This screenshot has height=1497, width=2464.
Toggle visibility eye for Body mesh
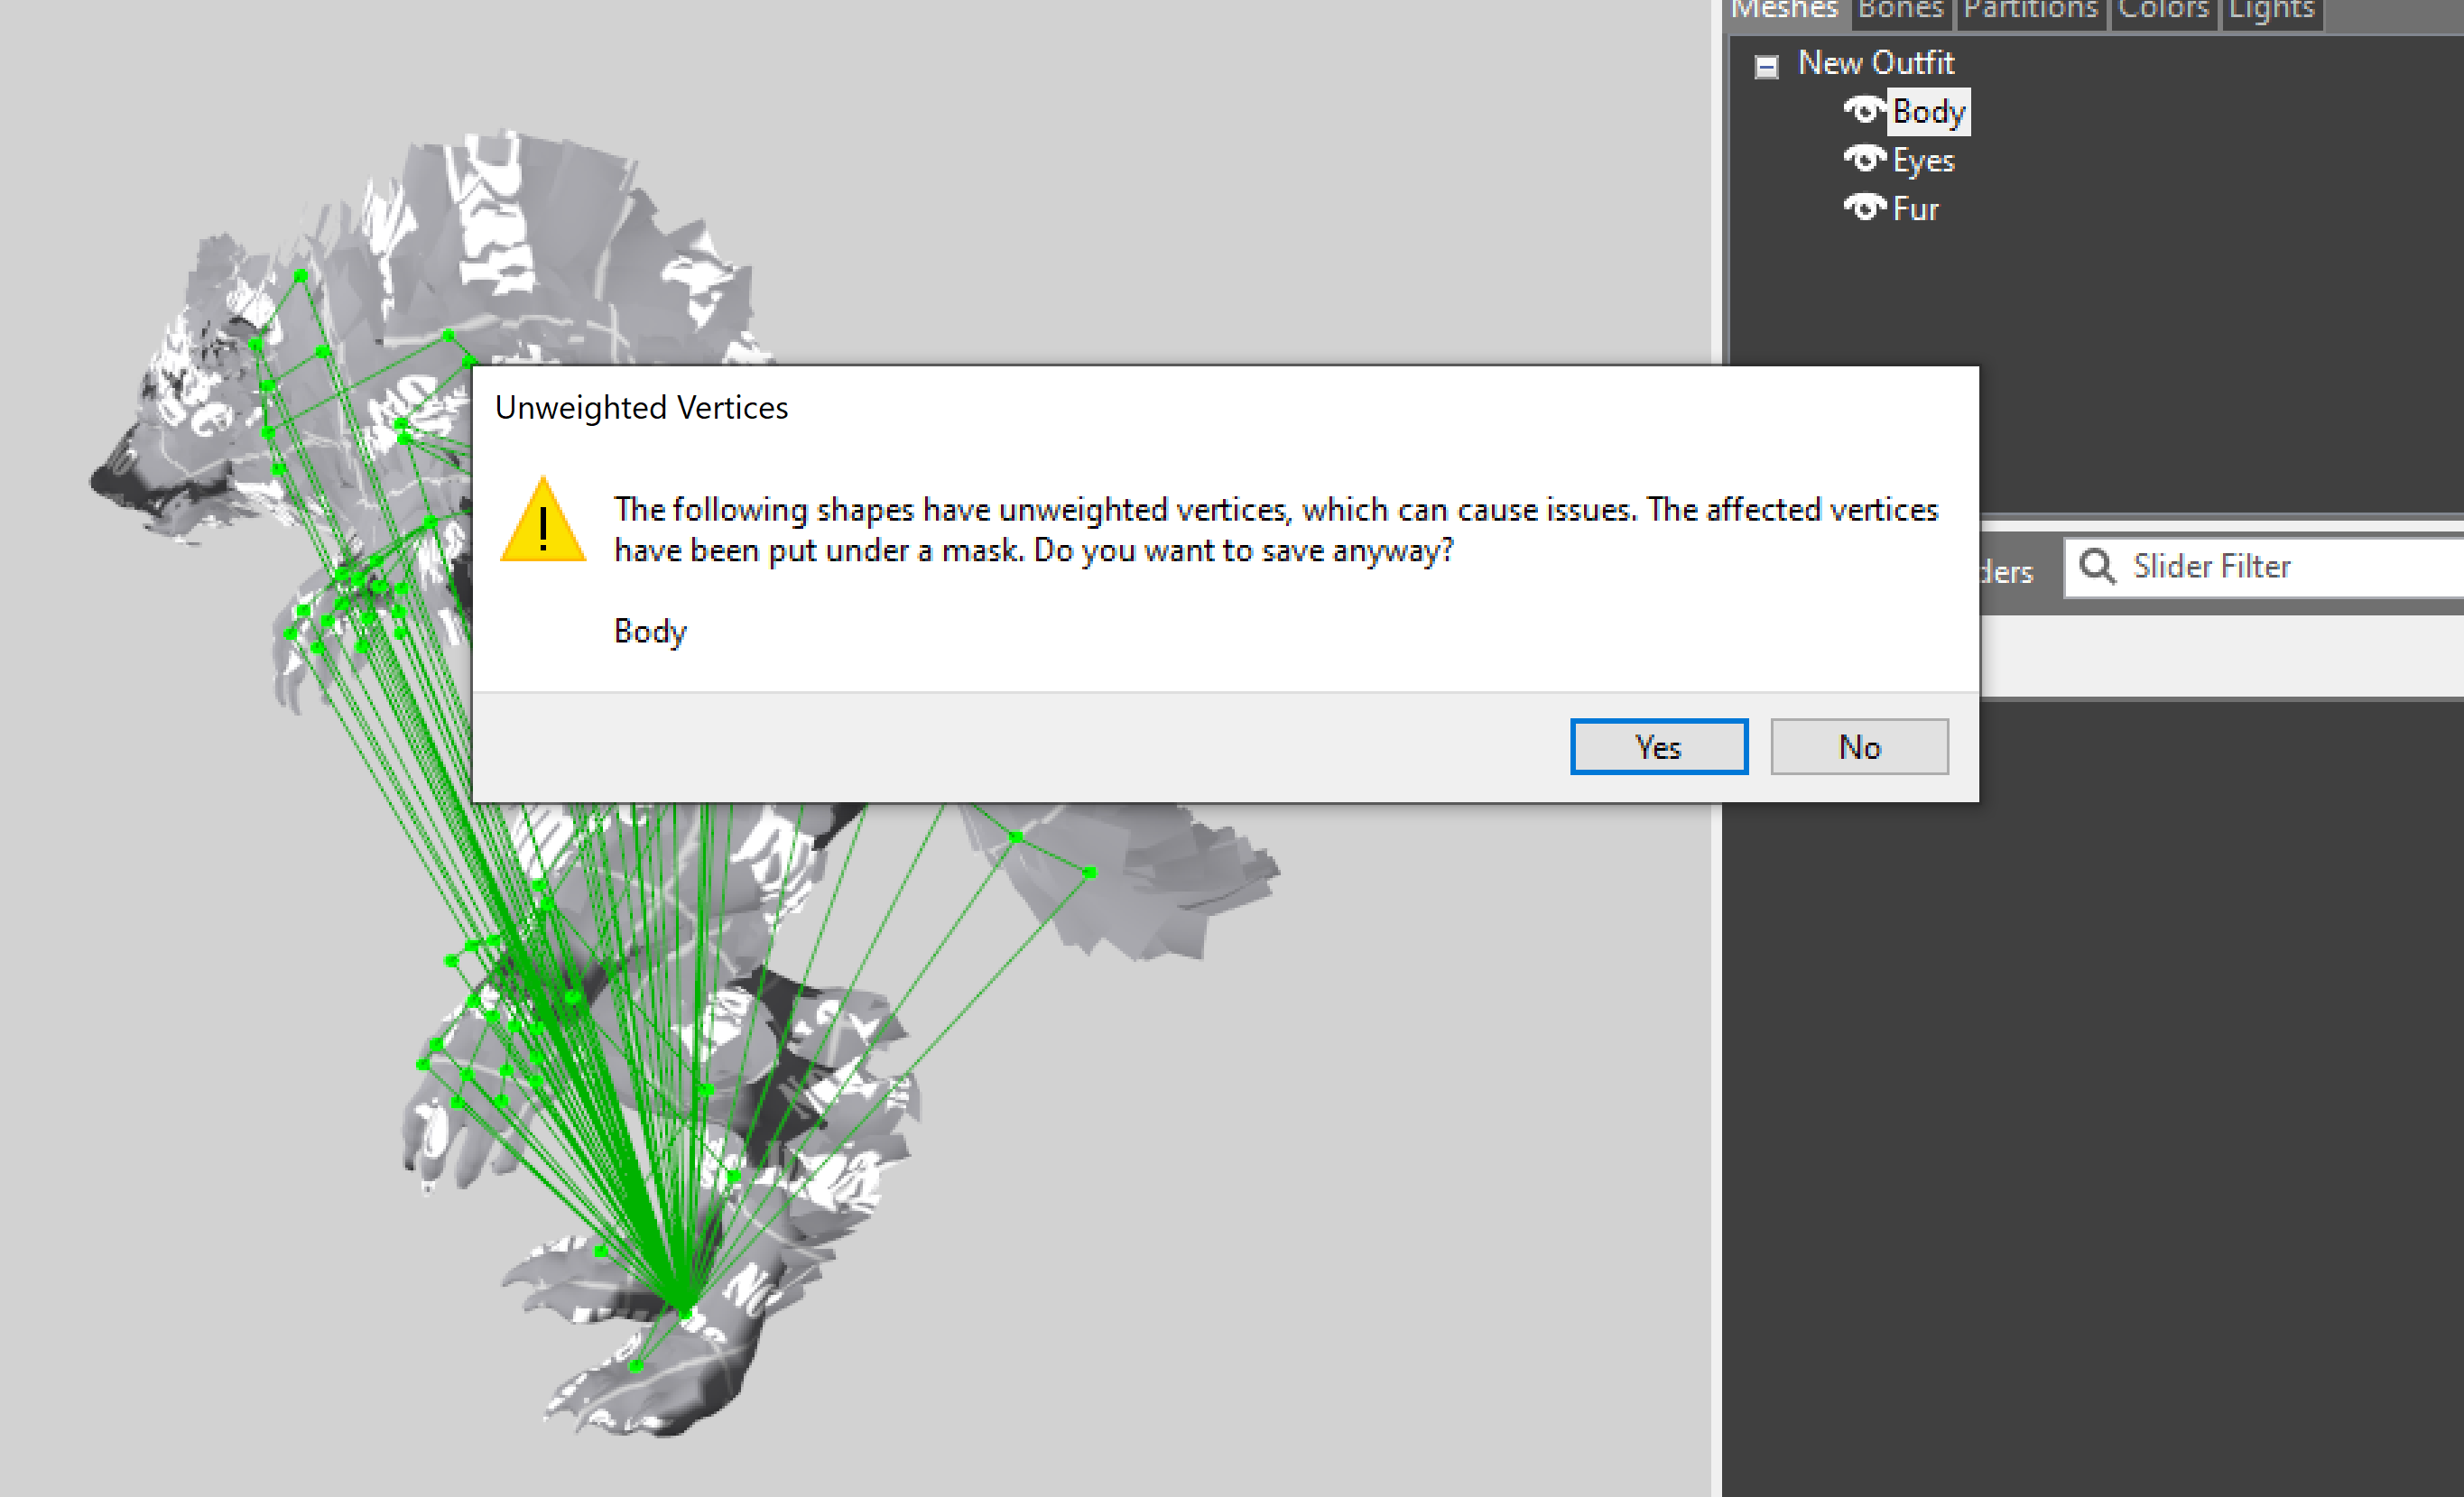coord(1863,109)
